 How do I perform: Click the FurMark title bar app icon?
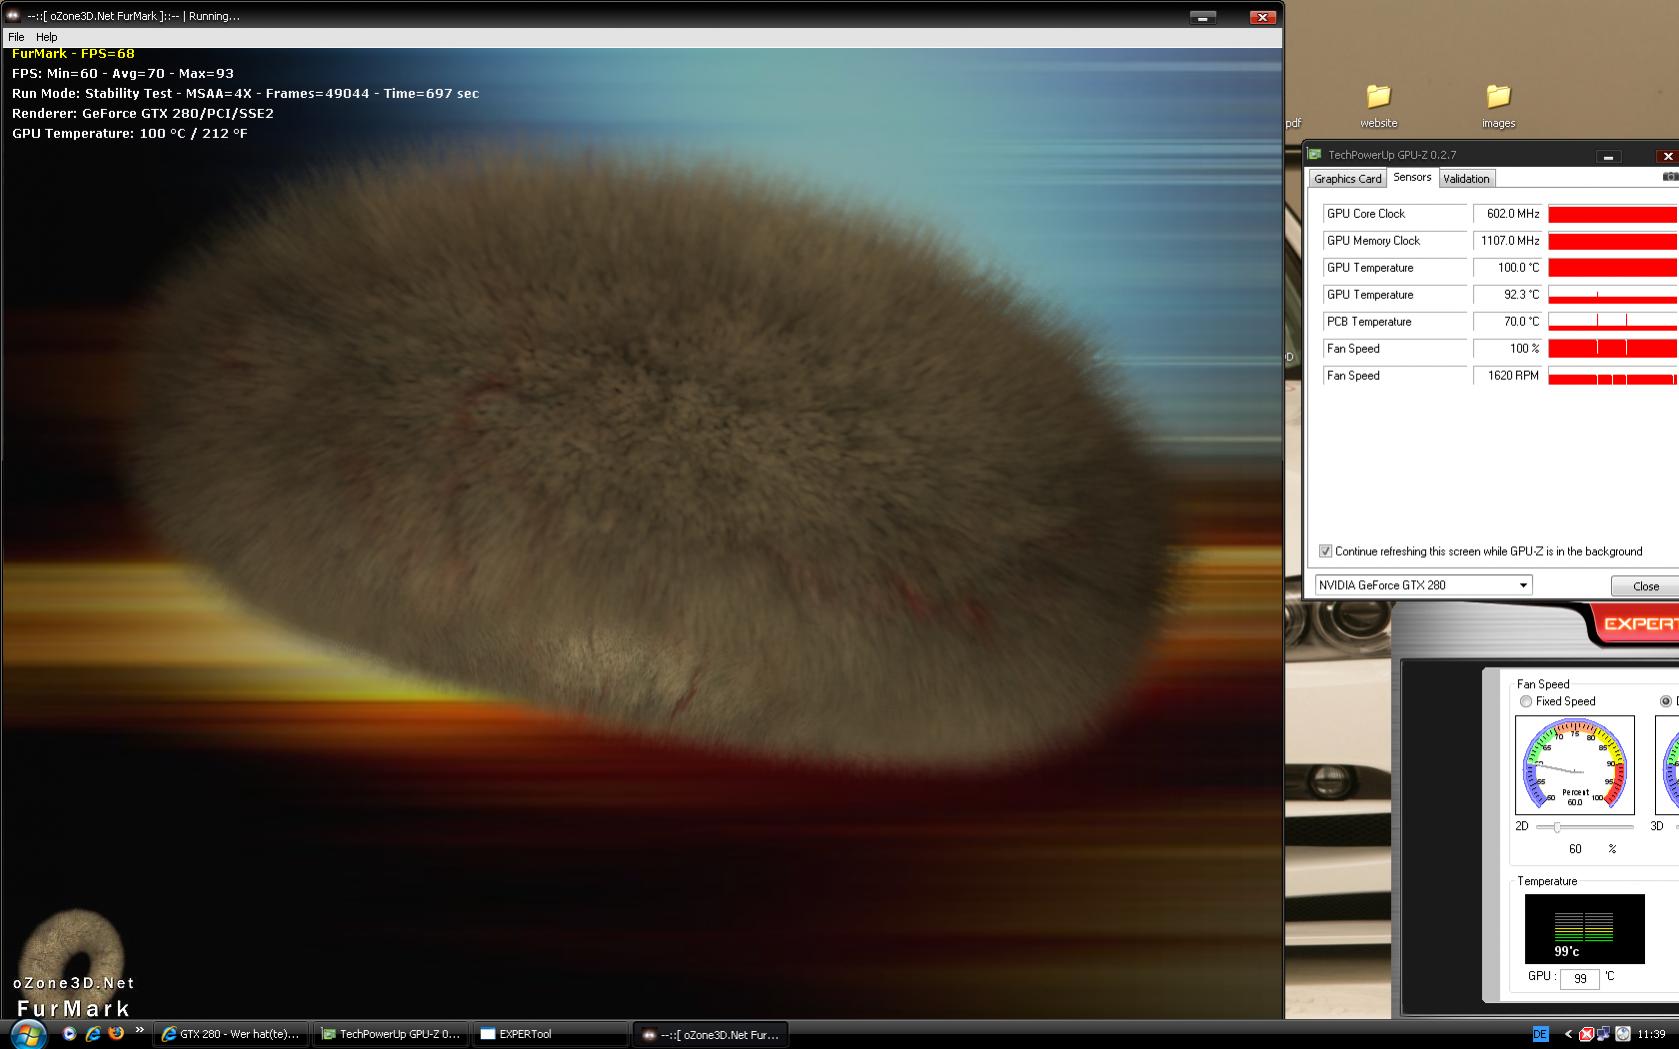coord(13,16)
